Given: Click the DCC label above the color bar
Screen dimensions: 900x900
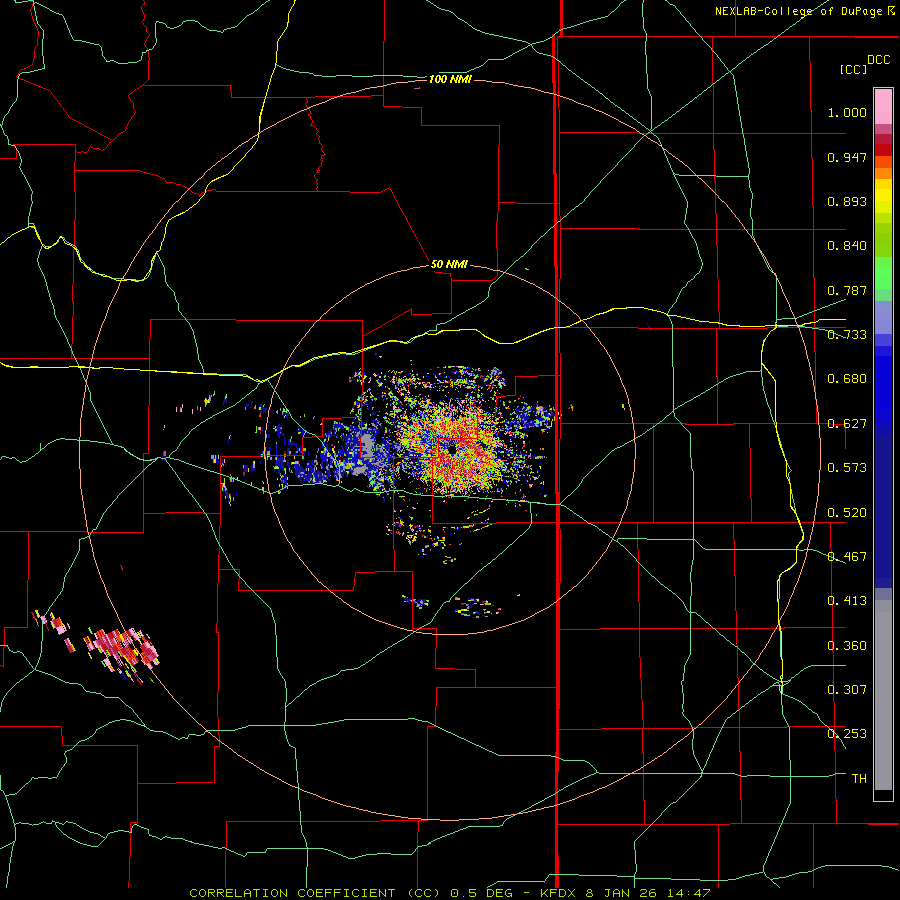Looking at the screenshot, I should point(878,60).
